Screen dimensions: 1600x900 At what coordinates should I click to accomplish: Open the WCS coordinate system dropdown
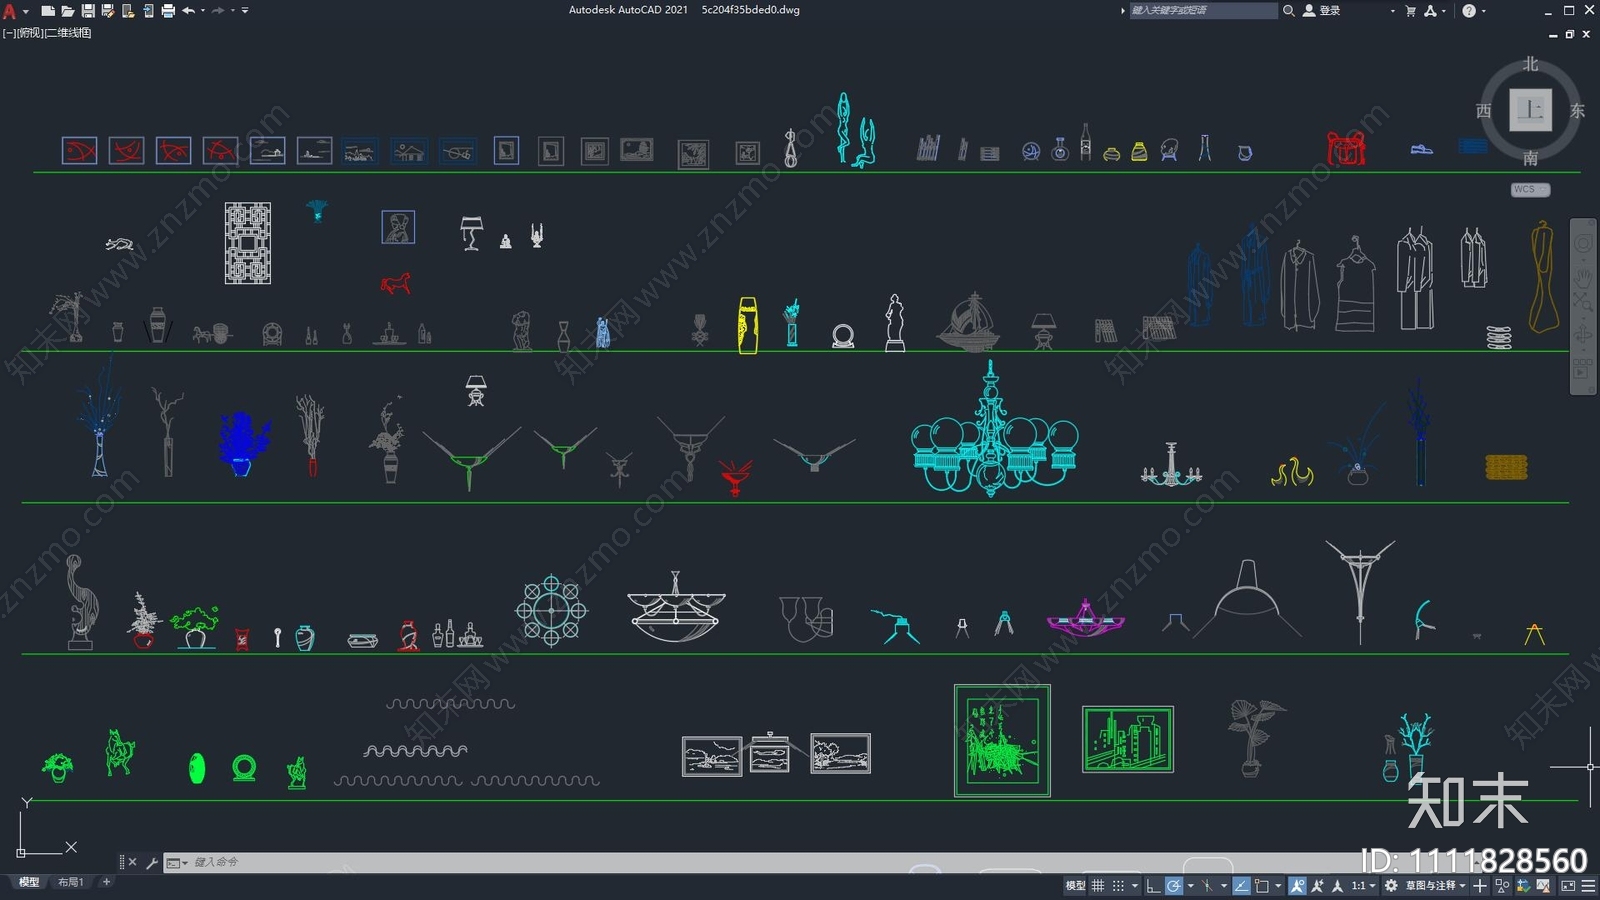click(x=1530, y=189)
